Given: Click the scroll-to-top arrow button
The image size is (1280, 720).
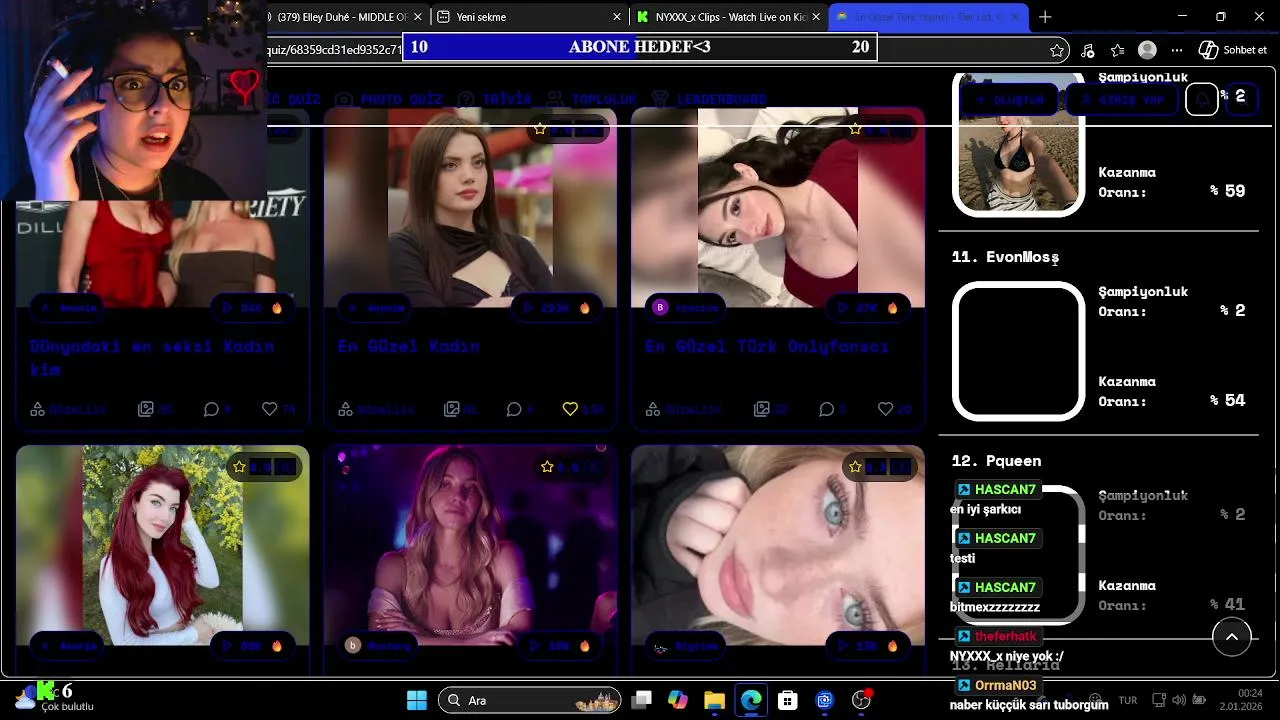Looking at the screenshot, I should (1232, 637).
